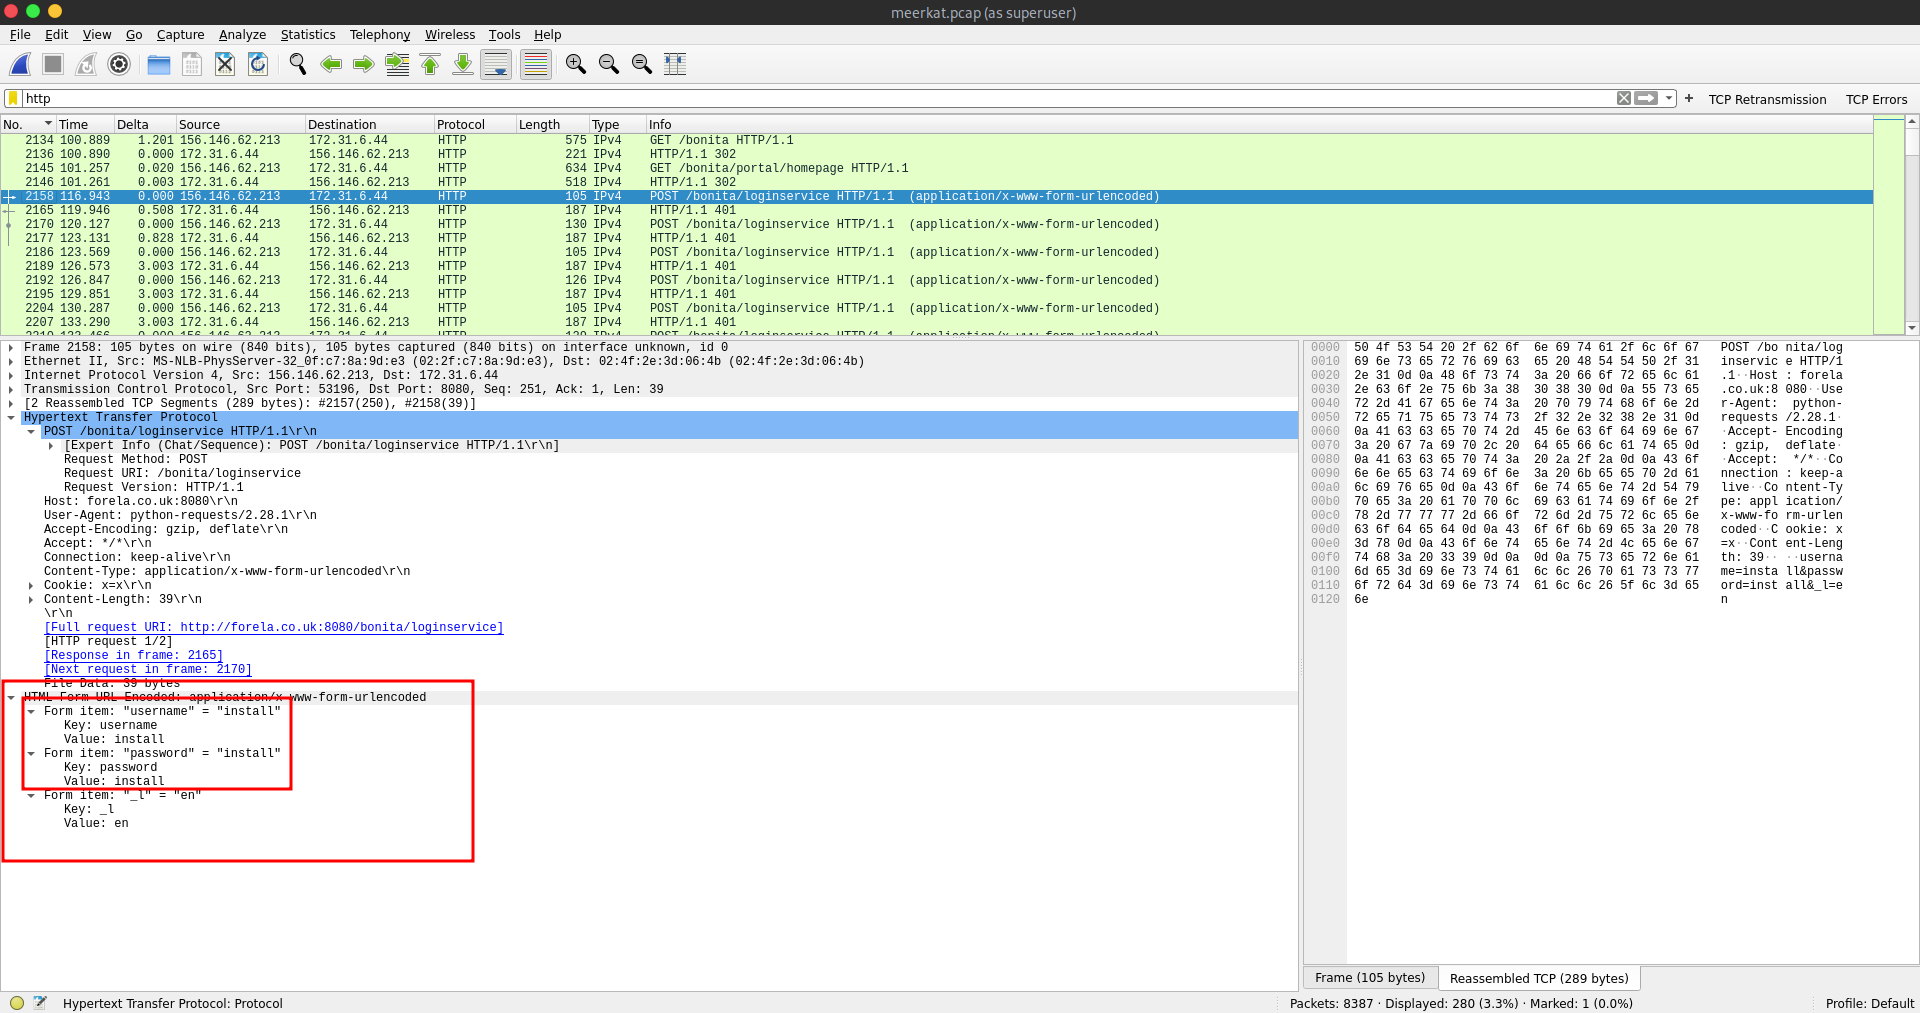Open capture options gear icon
This screenshot has height=1013, width=1920.
pyautogui.click(x=119, y=64)
